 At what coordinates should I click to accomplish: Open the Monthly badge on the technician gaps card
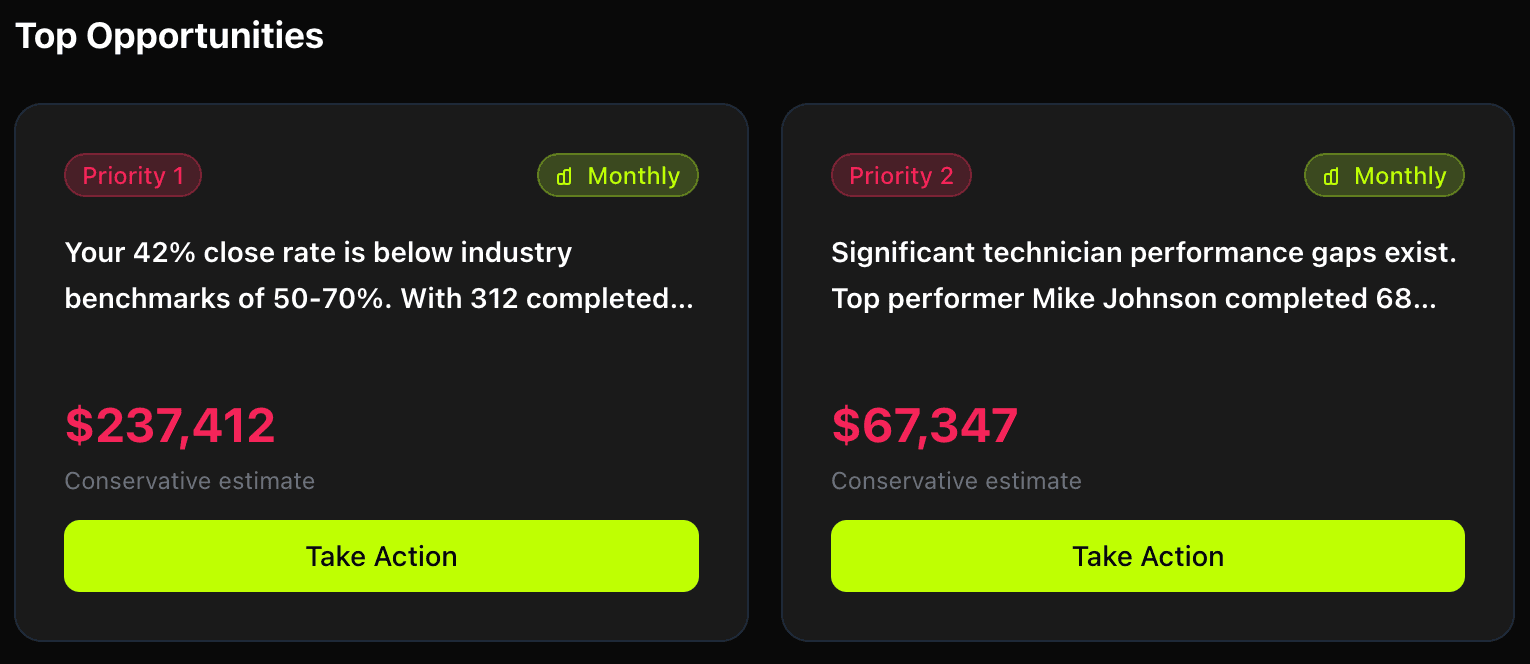pos(1384,175)
